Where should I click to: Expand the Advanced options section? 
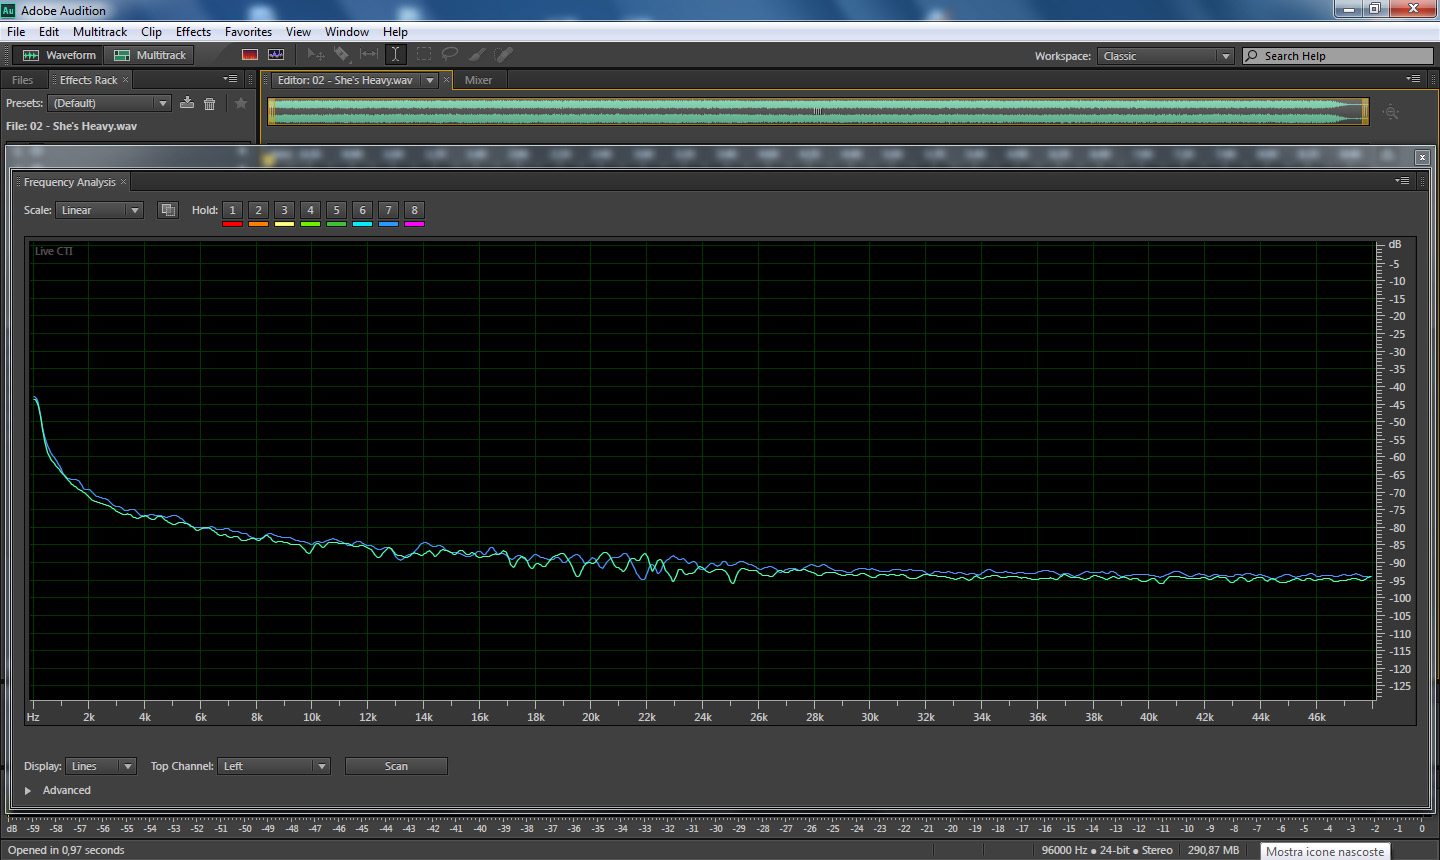coord(28,790)
